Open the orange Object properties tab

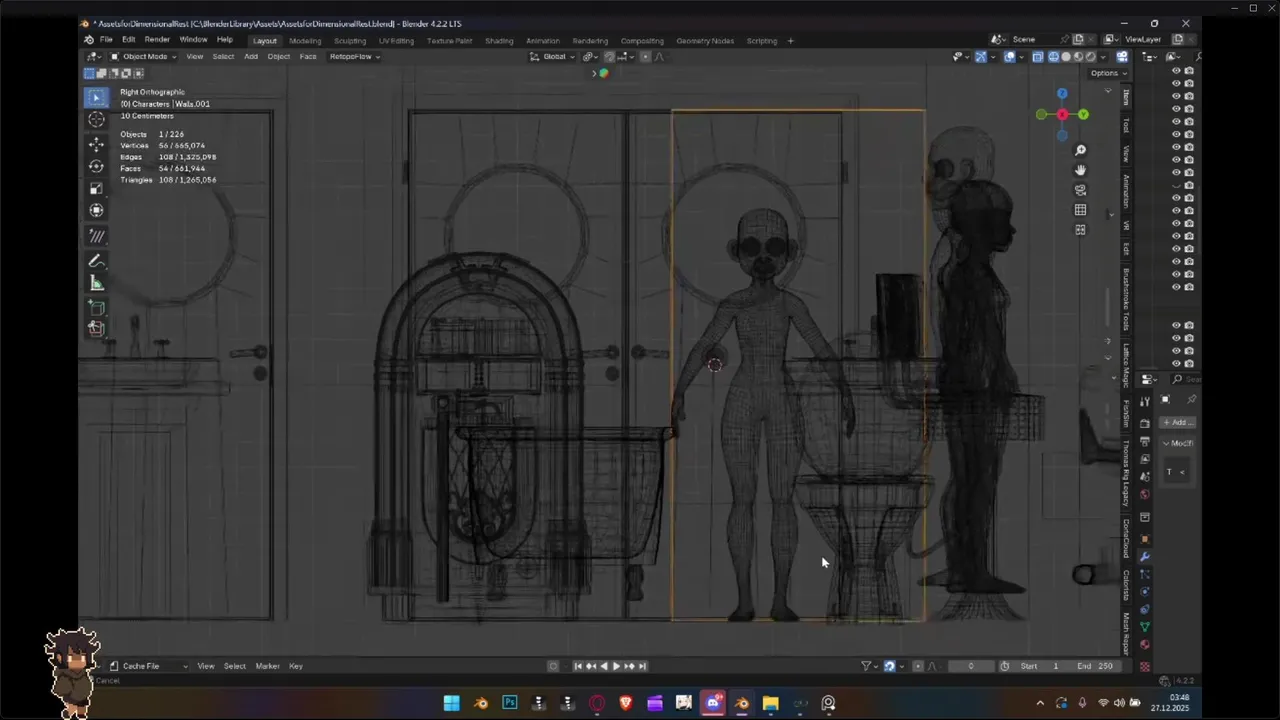coord(1145,539)
